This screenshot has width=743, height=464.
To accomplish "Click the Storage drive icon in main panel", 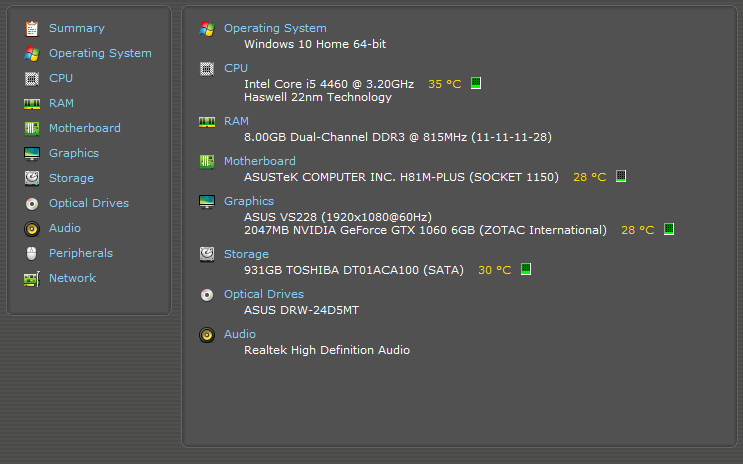I will [x=207, y=255].
